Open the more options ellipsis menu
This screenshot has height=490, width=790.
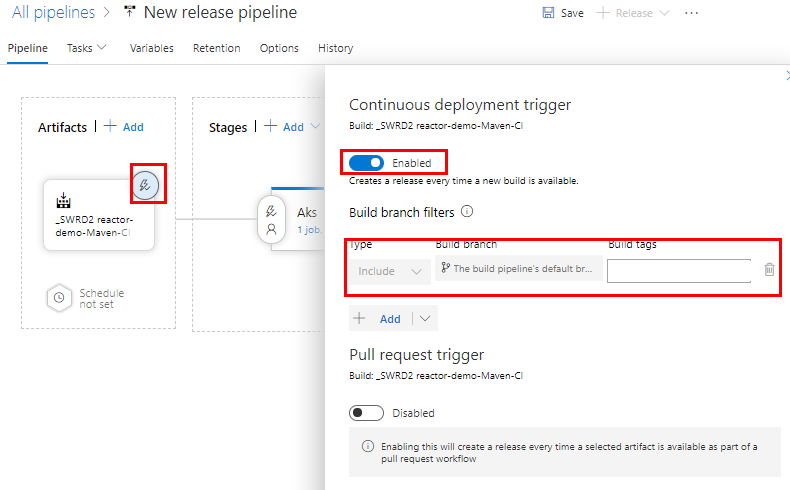pyautogui.click(x=692, y=13)
